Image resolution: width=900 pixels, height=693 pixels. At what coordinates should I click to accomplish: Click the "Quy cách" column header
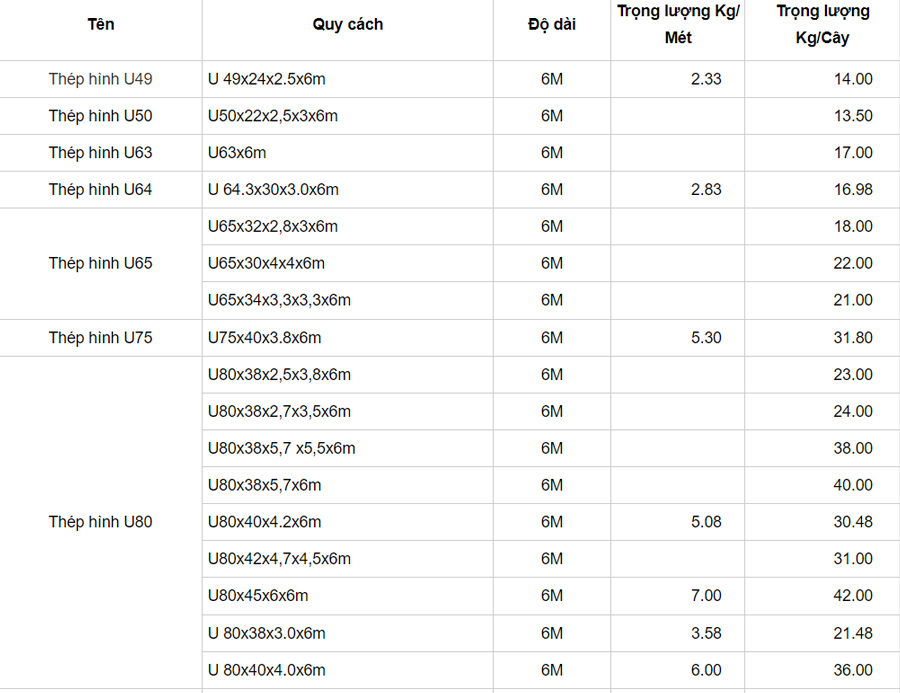(x=347, y=24)
